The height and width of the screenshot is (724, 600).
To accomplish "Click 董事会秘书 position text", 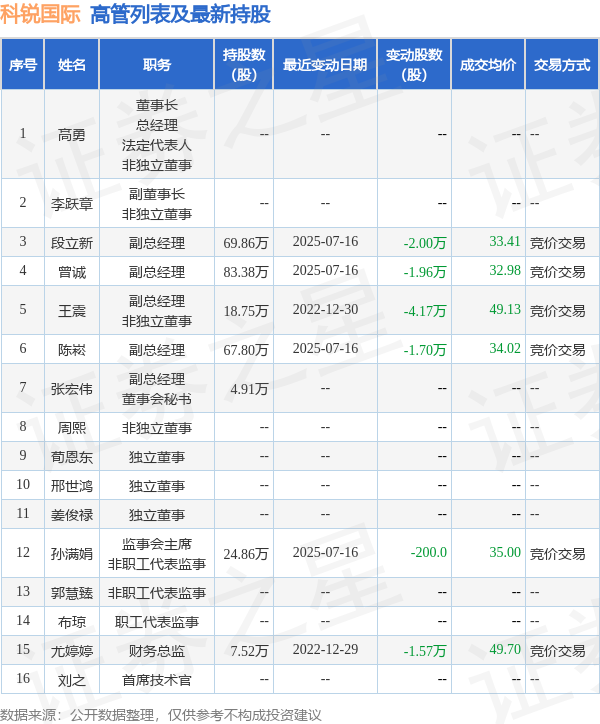I will click(157, 399).
